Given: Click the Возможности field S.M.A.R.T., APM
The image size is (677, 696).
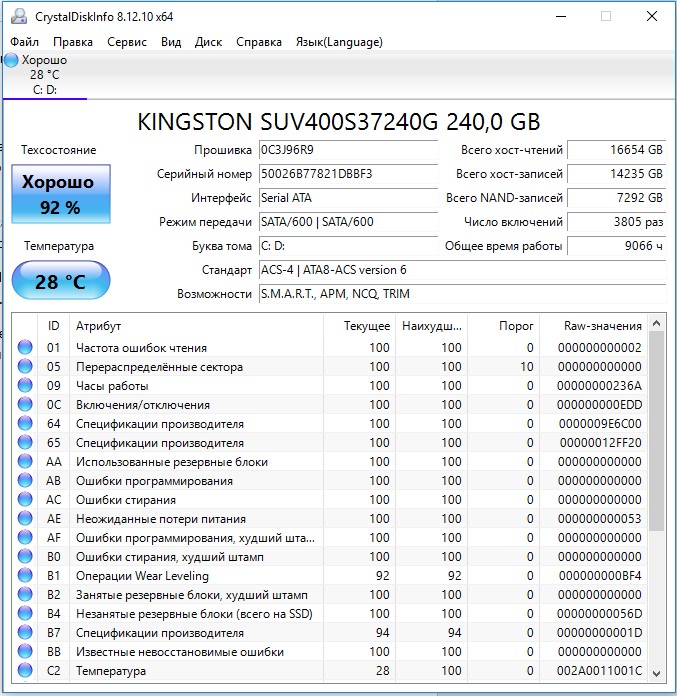Looking at the screenshot, I should [x=463, y=294].
